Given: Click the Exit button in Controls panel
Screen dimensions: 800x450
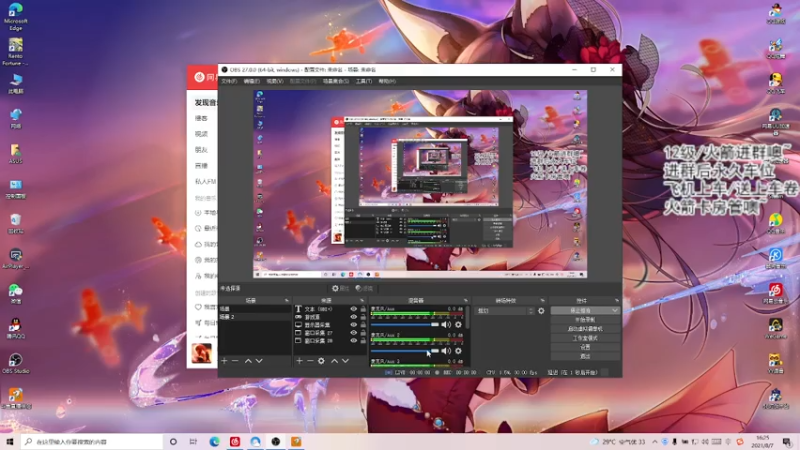Looking at the screenshot, I should (585, 356).
